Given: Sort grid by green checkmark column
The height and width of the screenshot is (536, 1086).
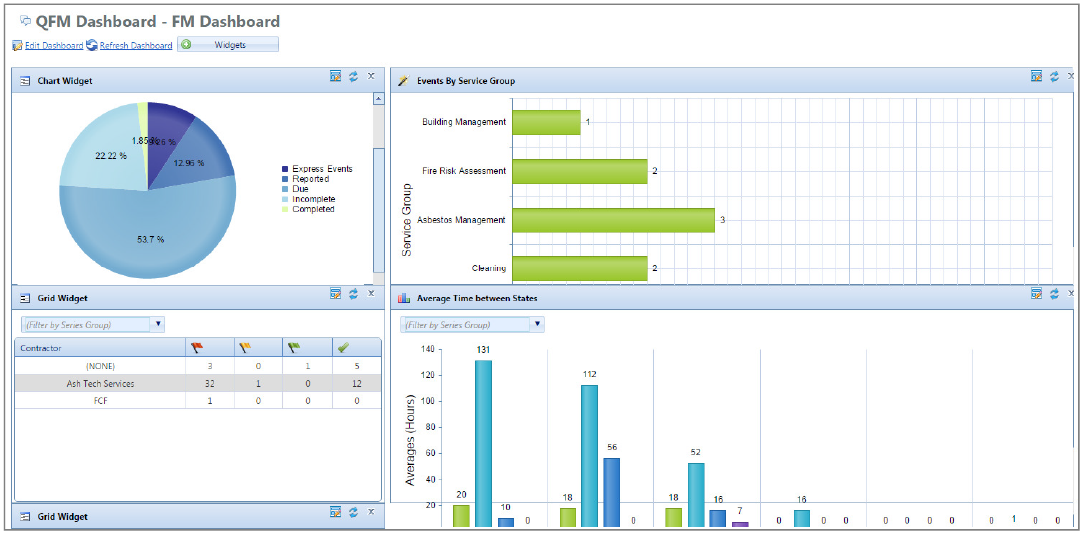Looking at the screenshot, I should (356, 348).
